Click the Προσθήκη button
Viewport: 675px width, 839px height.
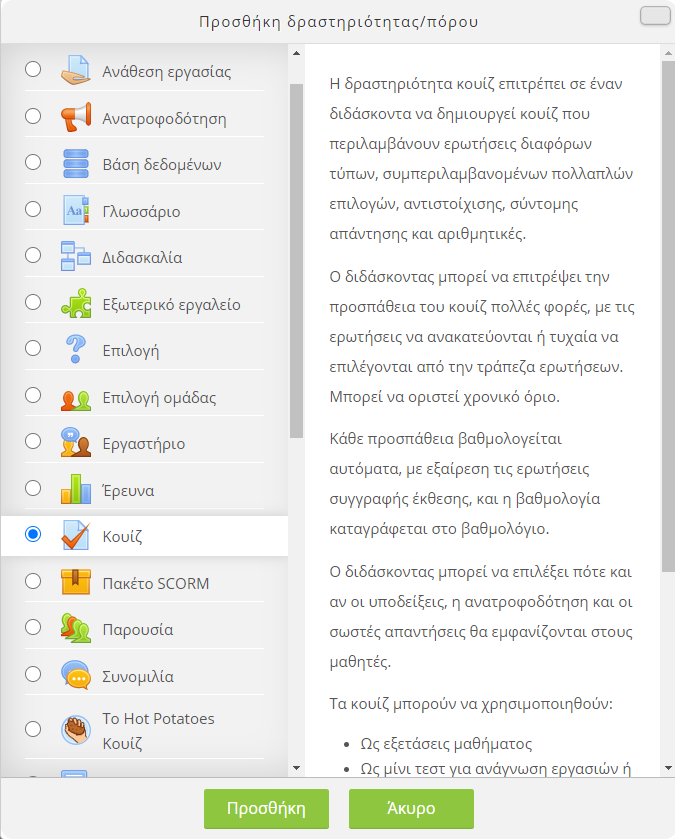pyautogui.click(x=266, y=809)
